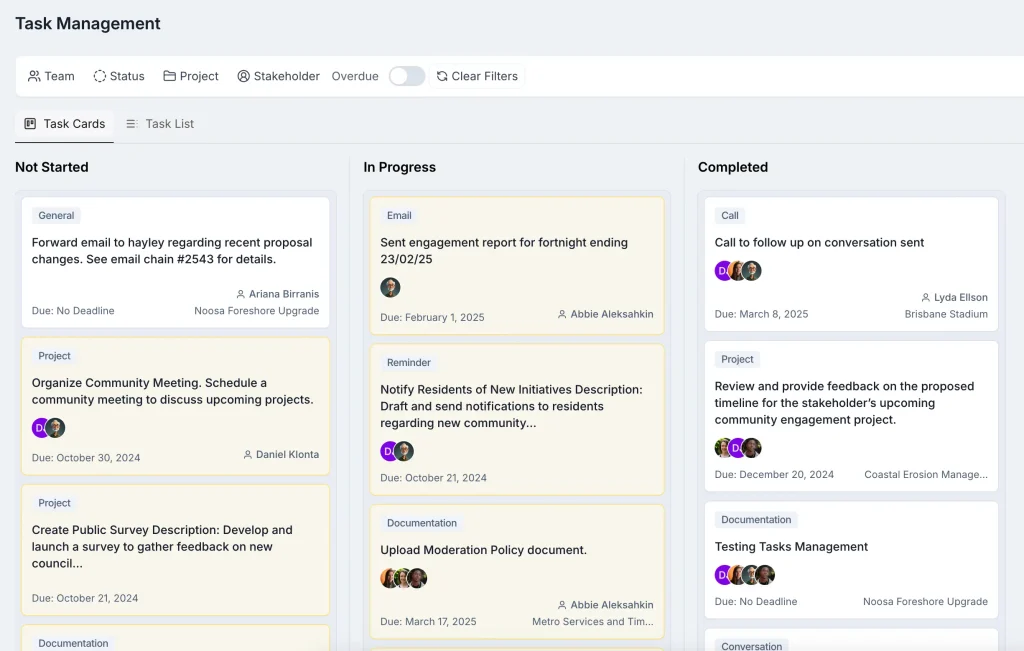1024x651 pixels.
Task: Open the Stakeholder filter
Action: (x=278, y=76)
